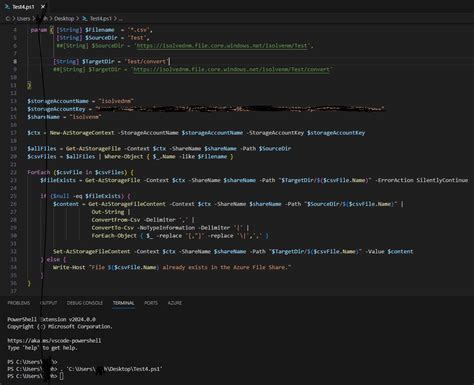Viewport: 474px width, 385px height.
Task: Click line number 13 in the gutter
Action: [x=13, y=101]
